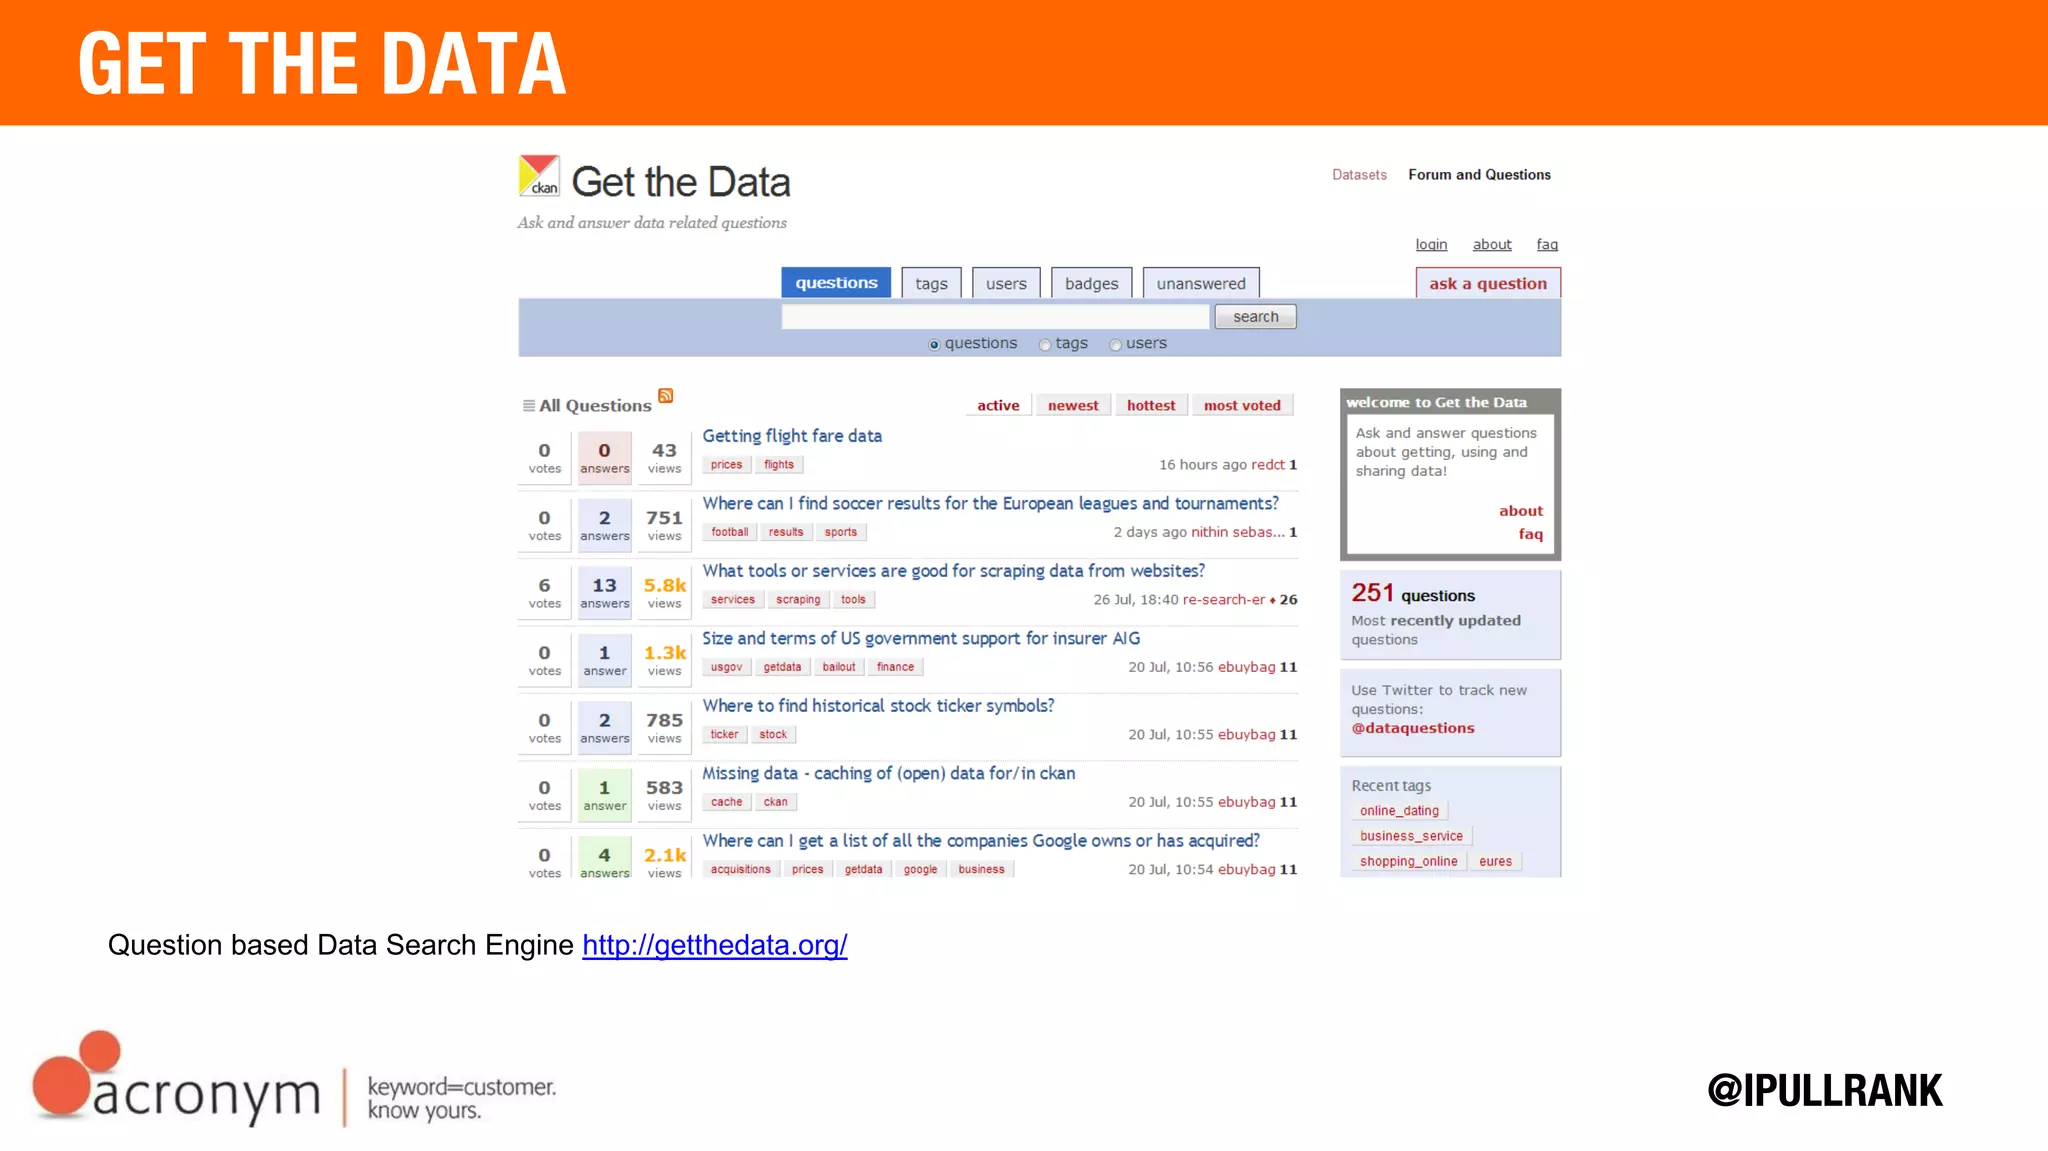Select the tags search radio button
The height and width of the screenshot is (1151, 2048).
click(1045, 345)
